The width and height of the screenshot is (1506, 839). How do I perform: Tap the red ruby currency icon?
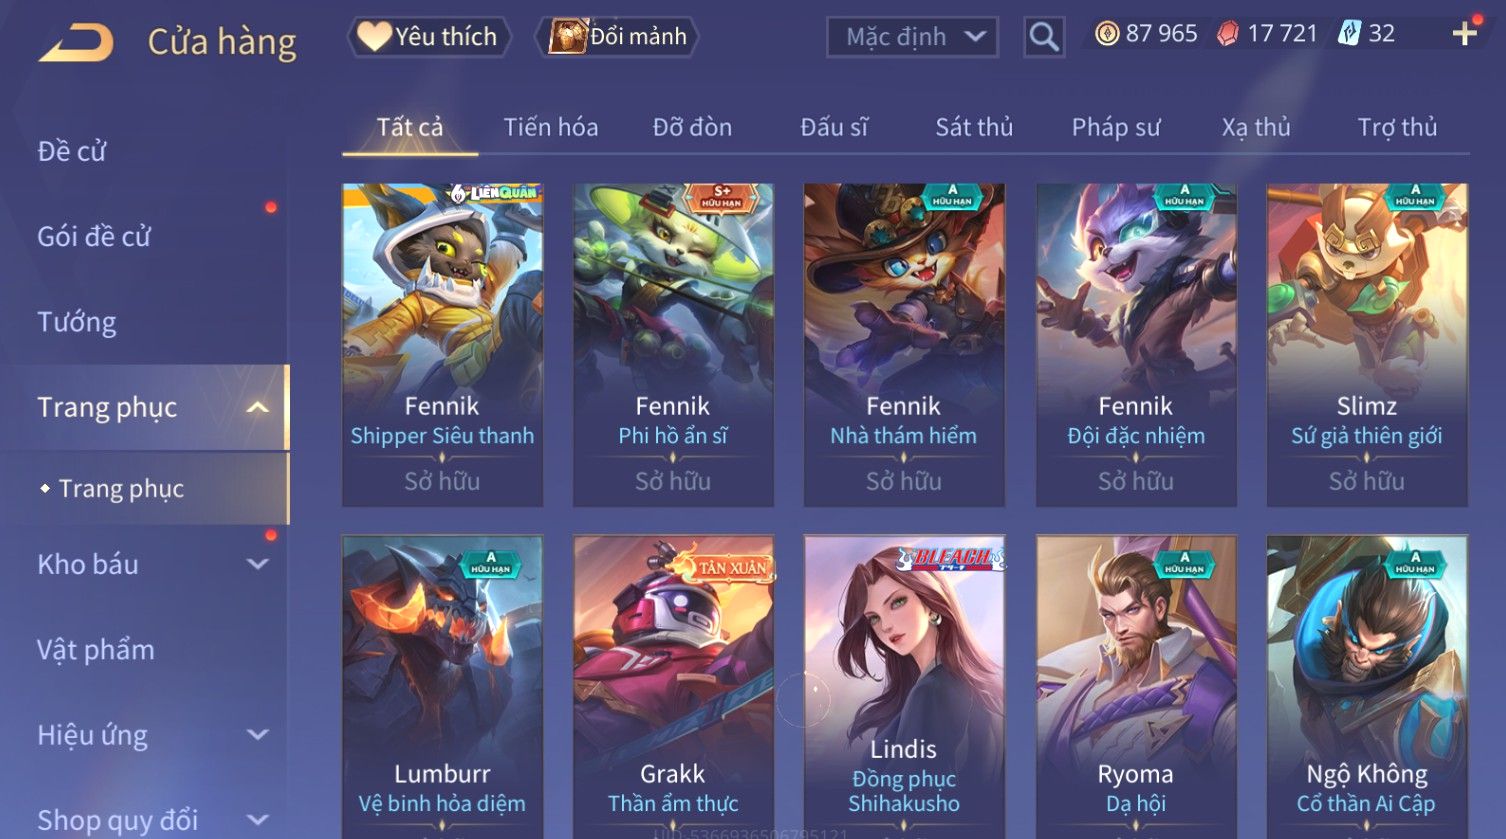(1227, 34)
